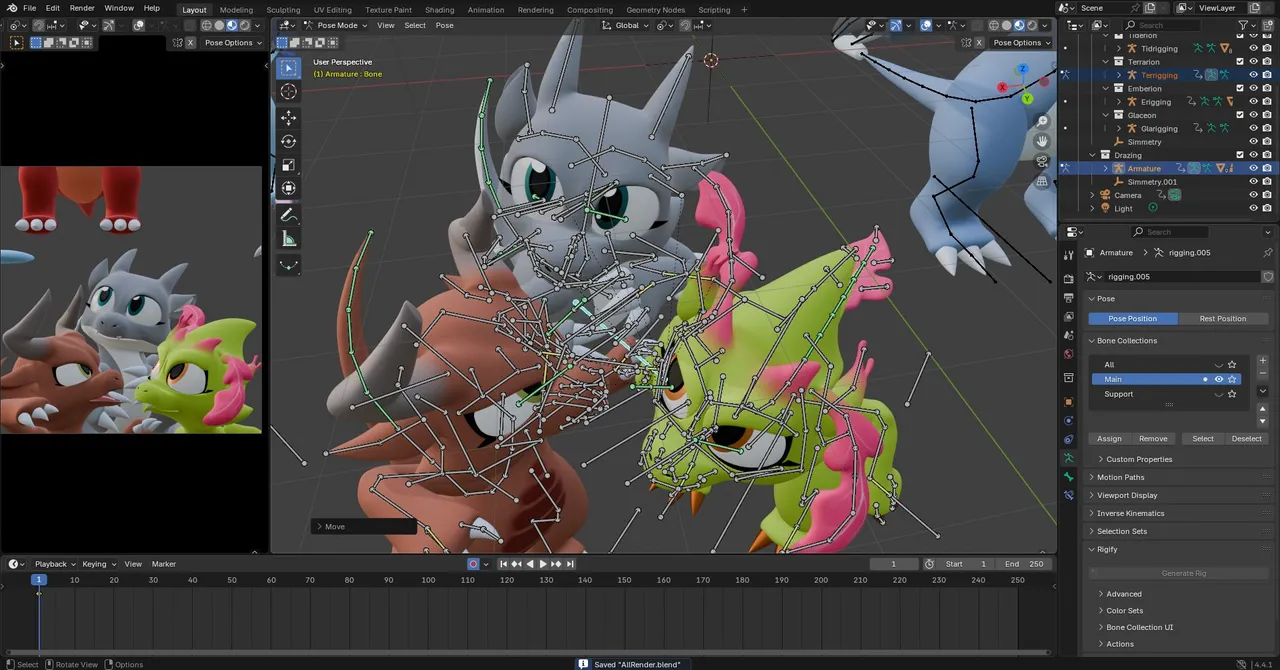Select the Select Box tool in viewport toolbar
This screenshot has height=670, width=1280.
pos(288,67)
